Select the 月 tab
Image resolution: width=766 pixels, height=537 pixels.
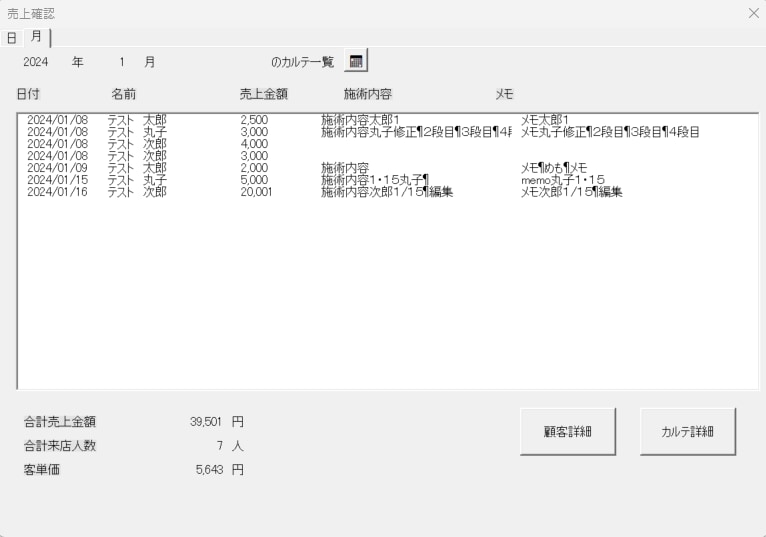[36, 36]
